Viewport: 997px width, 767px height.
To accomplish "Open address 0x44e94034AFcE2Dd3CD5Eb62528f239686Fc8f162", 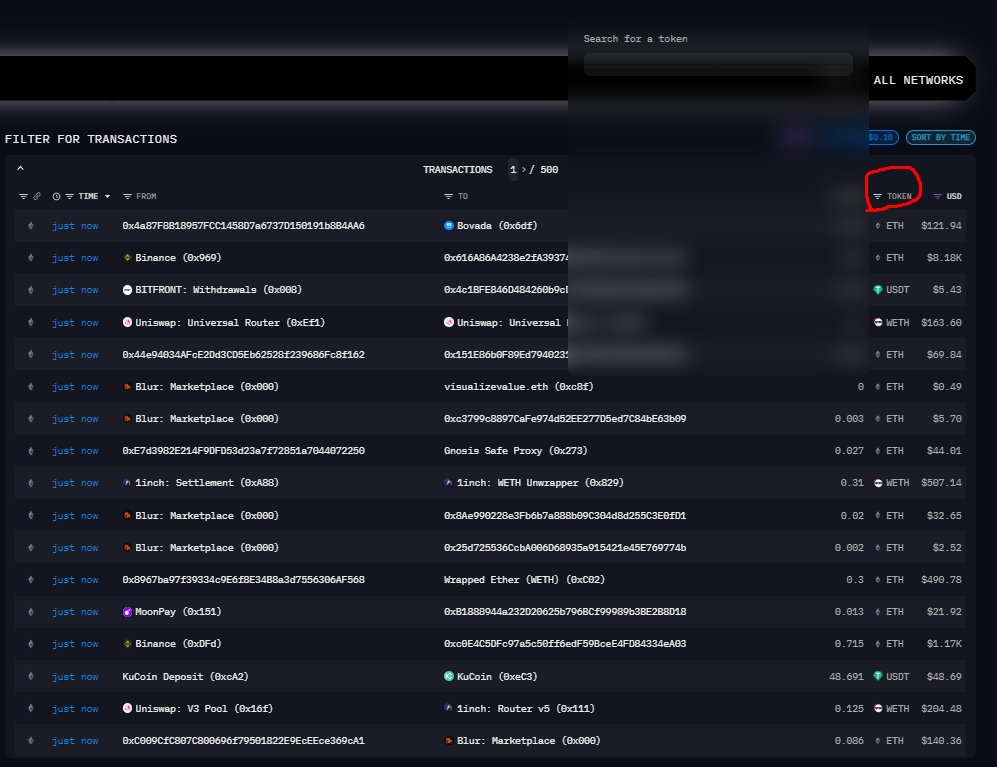I will pos(244,354).
